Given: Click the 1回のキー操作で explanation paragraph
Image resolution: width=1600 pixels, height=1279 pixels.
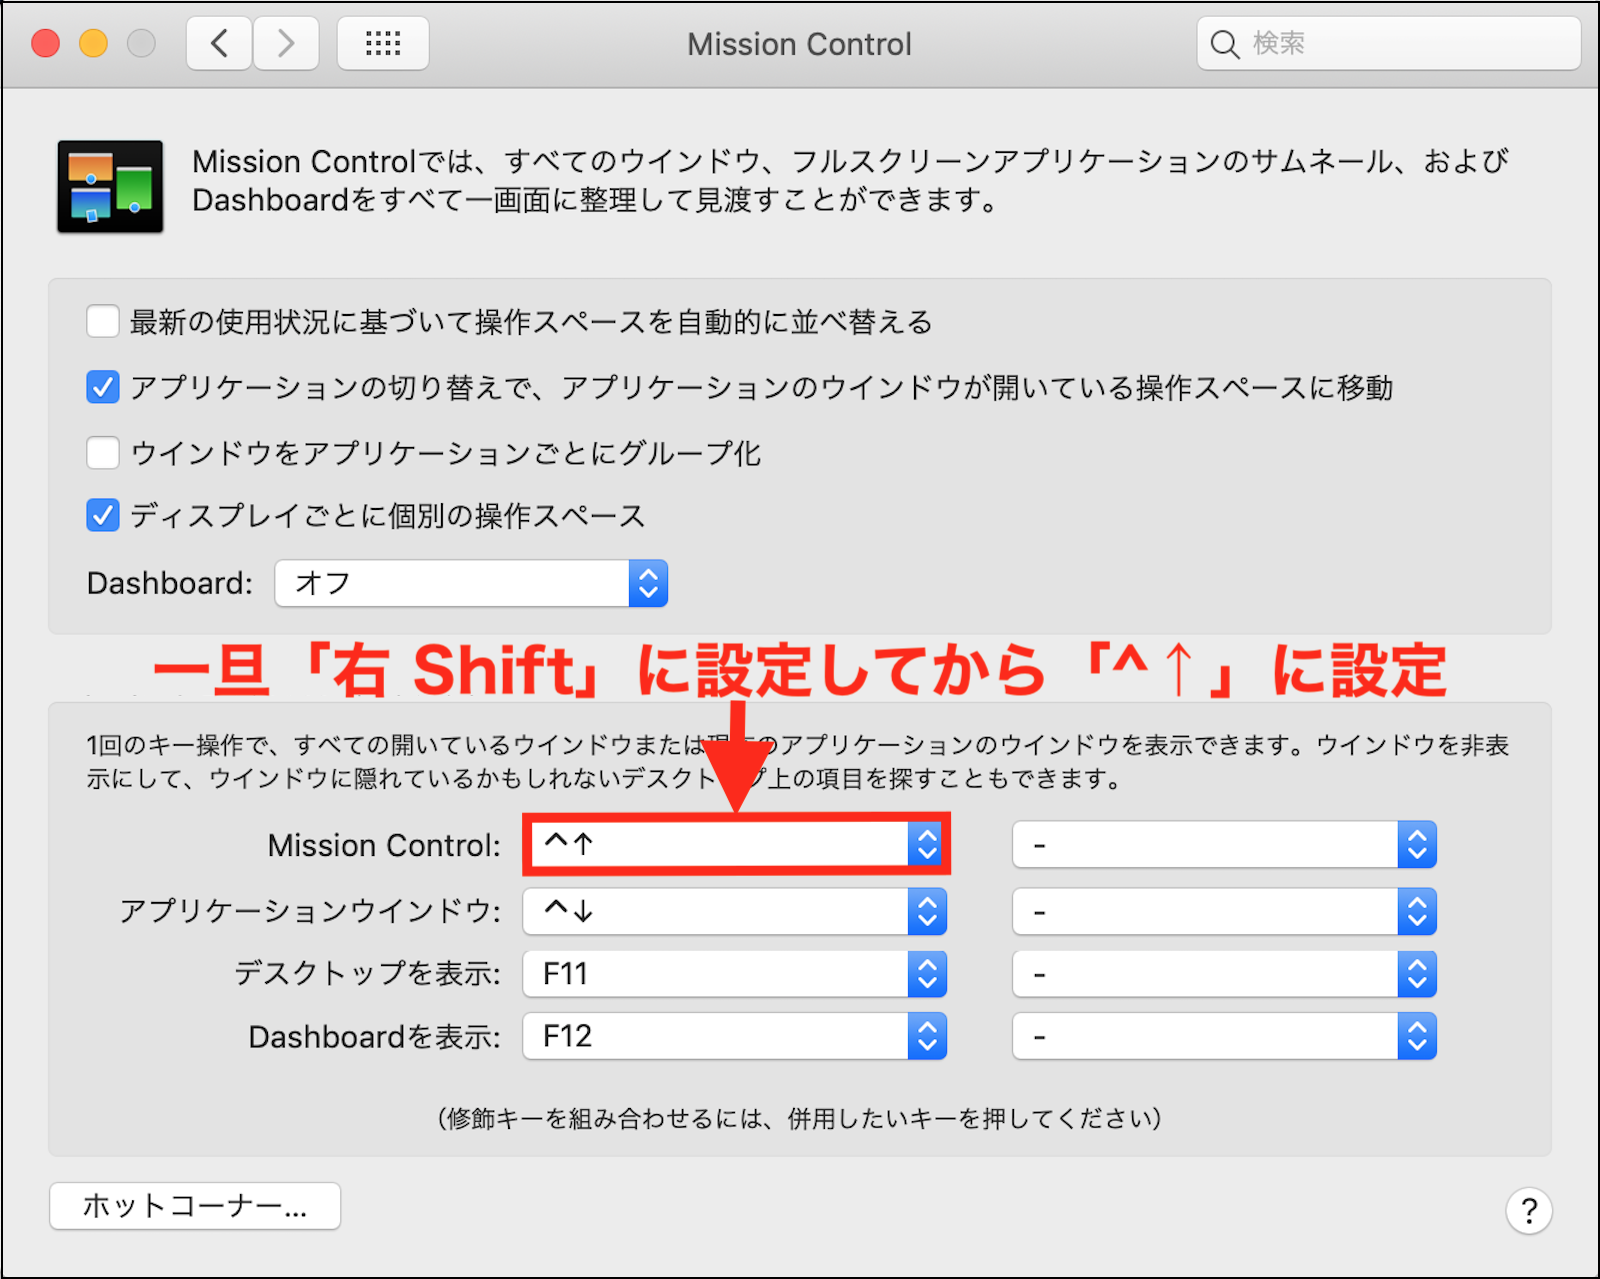Looking at the screenshot, I should (798, 761).
